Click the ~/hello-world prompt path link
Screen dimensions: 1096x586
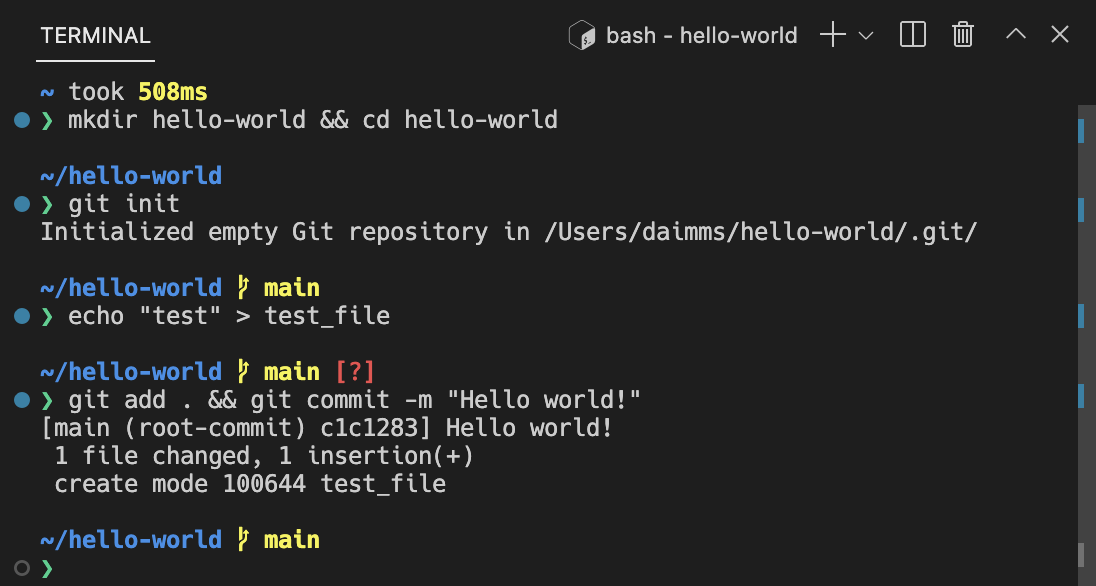[130, 175]
